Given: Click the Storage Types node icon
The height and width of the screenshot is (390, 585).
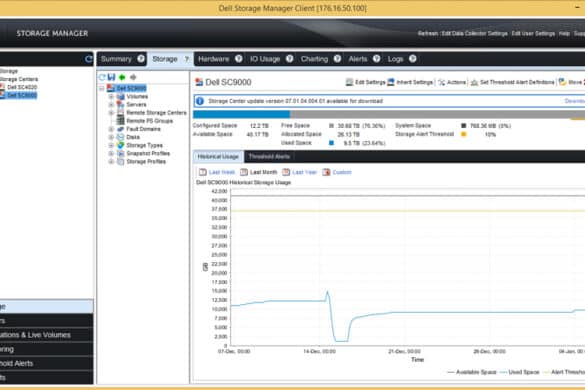Looking at the screenshot, I should pos(121,145).
